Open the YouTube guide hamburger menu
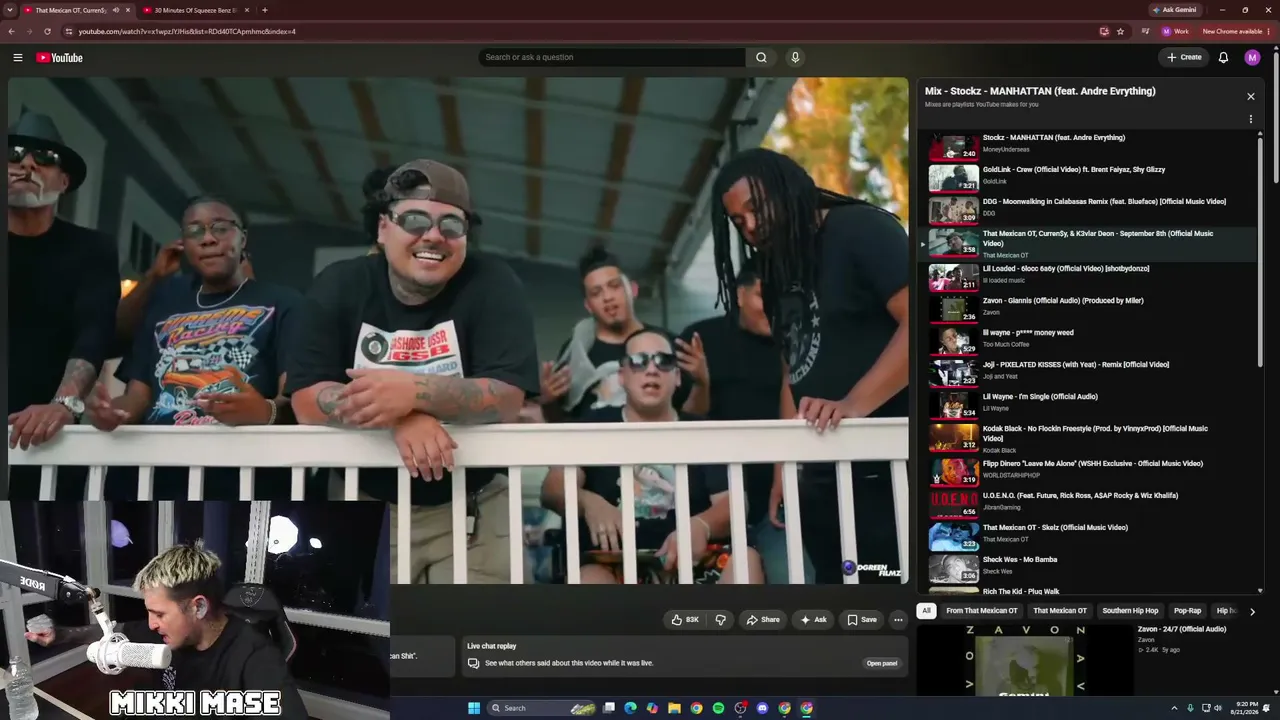The image size is (1280, 720). [18, 58]
